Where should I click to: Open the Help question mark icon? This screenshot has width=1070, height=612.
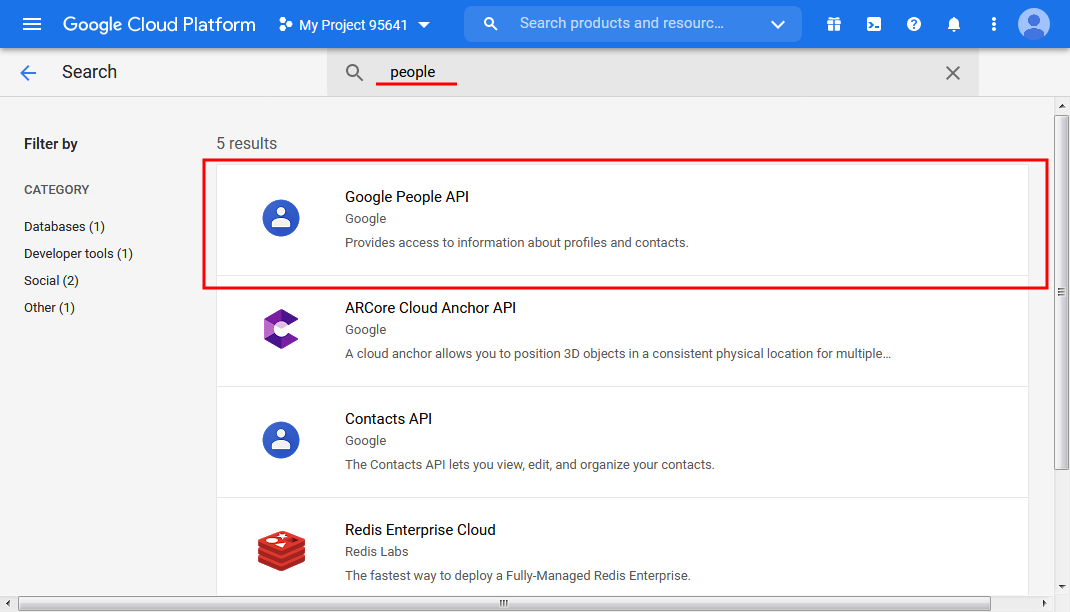click(914, 25)
